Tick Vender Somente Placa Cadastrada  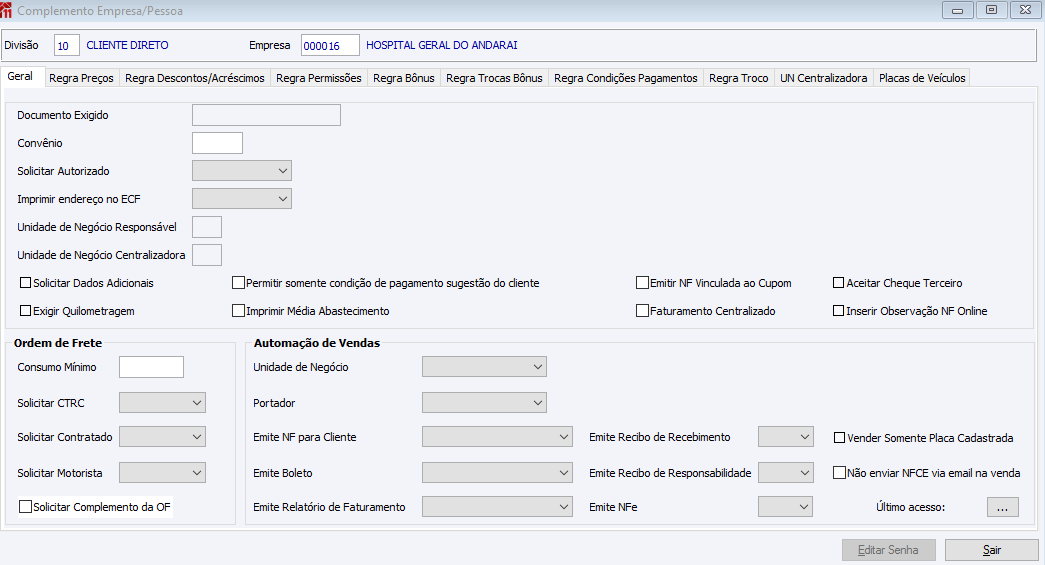pyautogui.click(x=839, y=437)
